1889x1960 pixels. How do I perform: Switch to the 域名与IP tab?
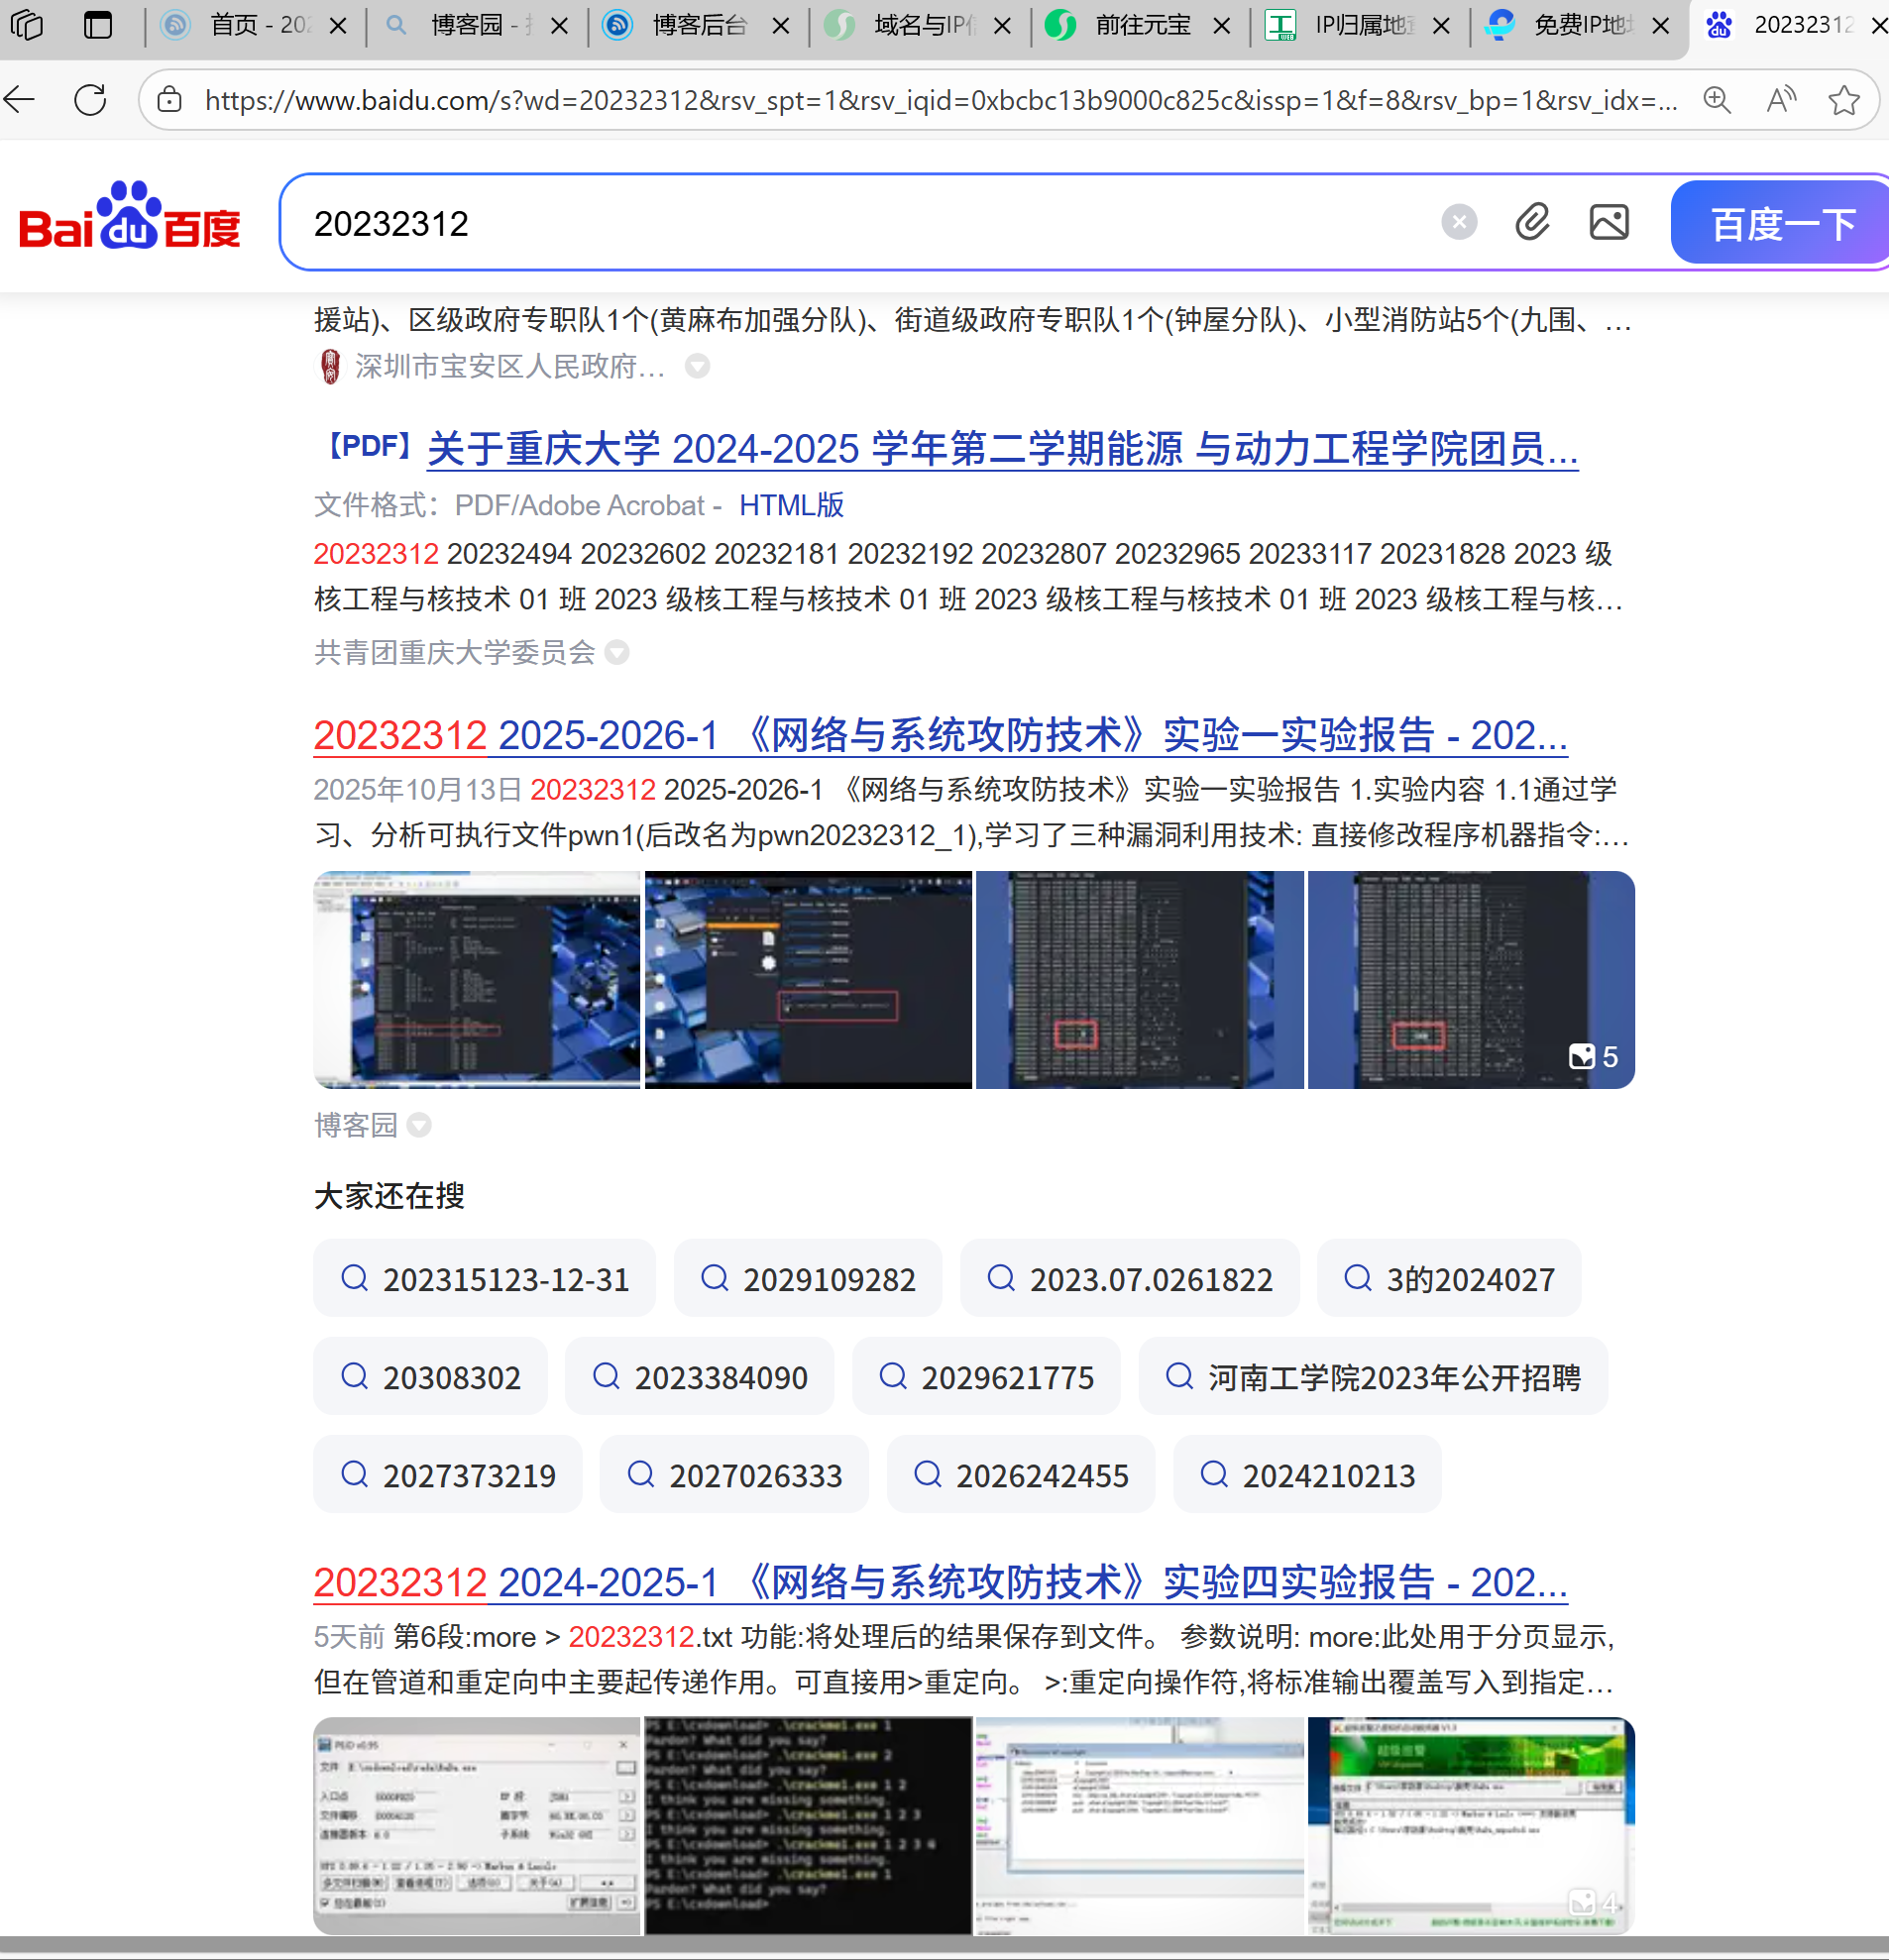919,26
